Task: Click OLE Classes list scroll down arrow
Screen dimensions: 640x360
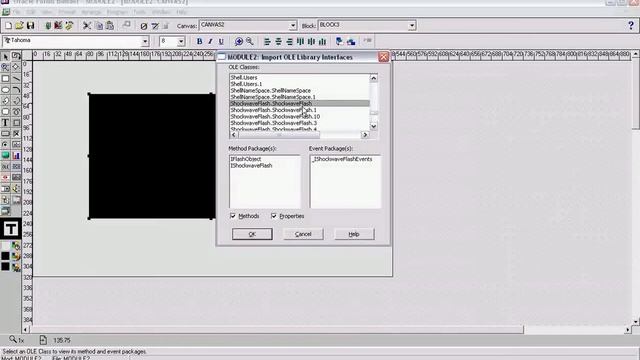Action: click(373, 127)
